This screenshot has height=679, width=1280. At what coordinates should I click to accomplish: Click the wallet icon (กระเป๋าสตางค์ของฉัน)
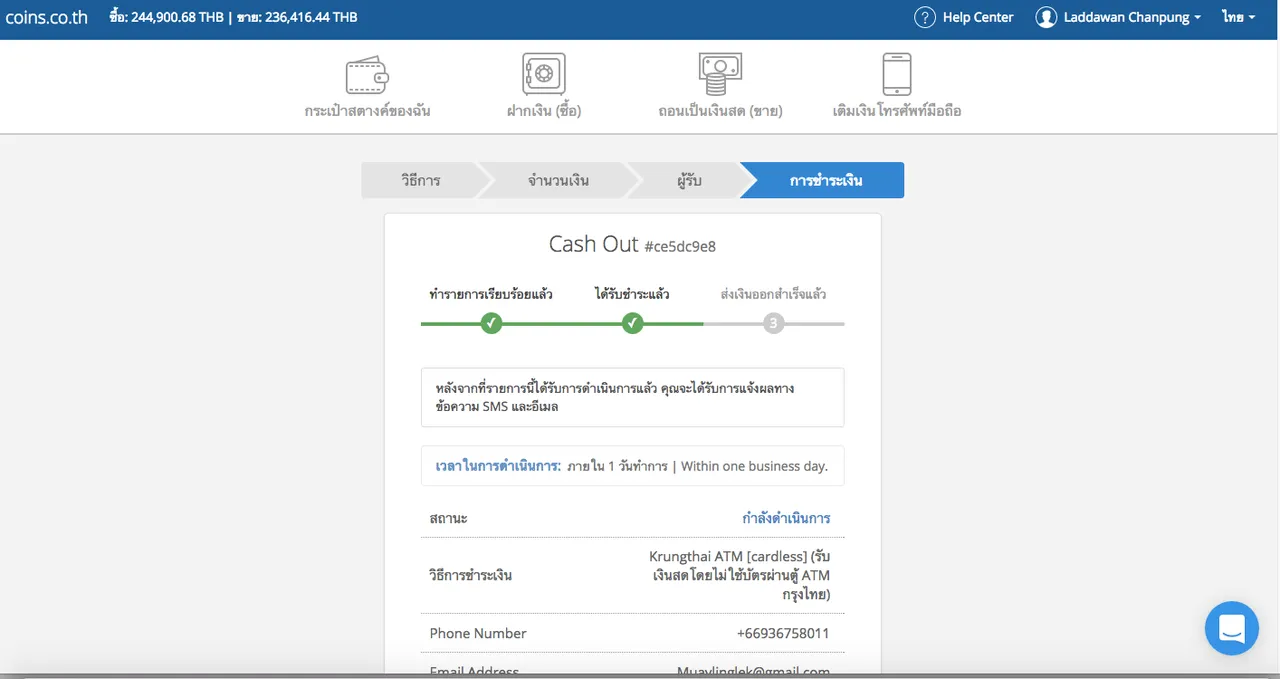click(366, 75)
